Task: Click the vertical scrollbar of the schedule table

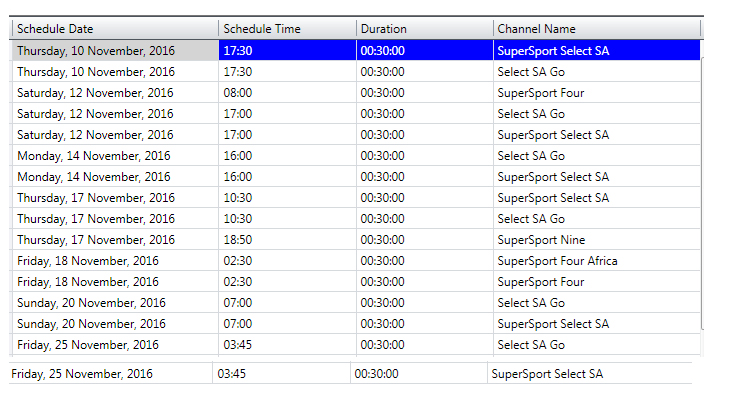Action: pyautogui.click(x=702, y=193)
